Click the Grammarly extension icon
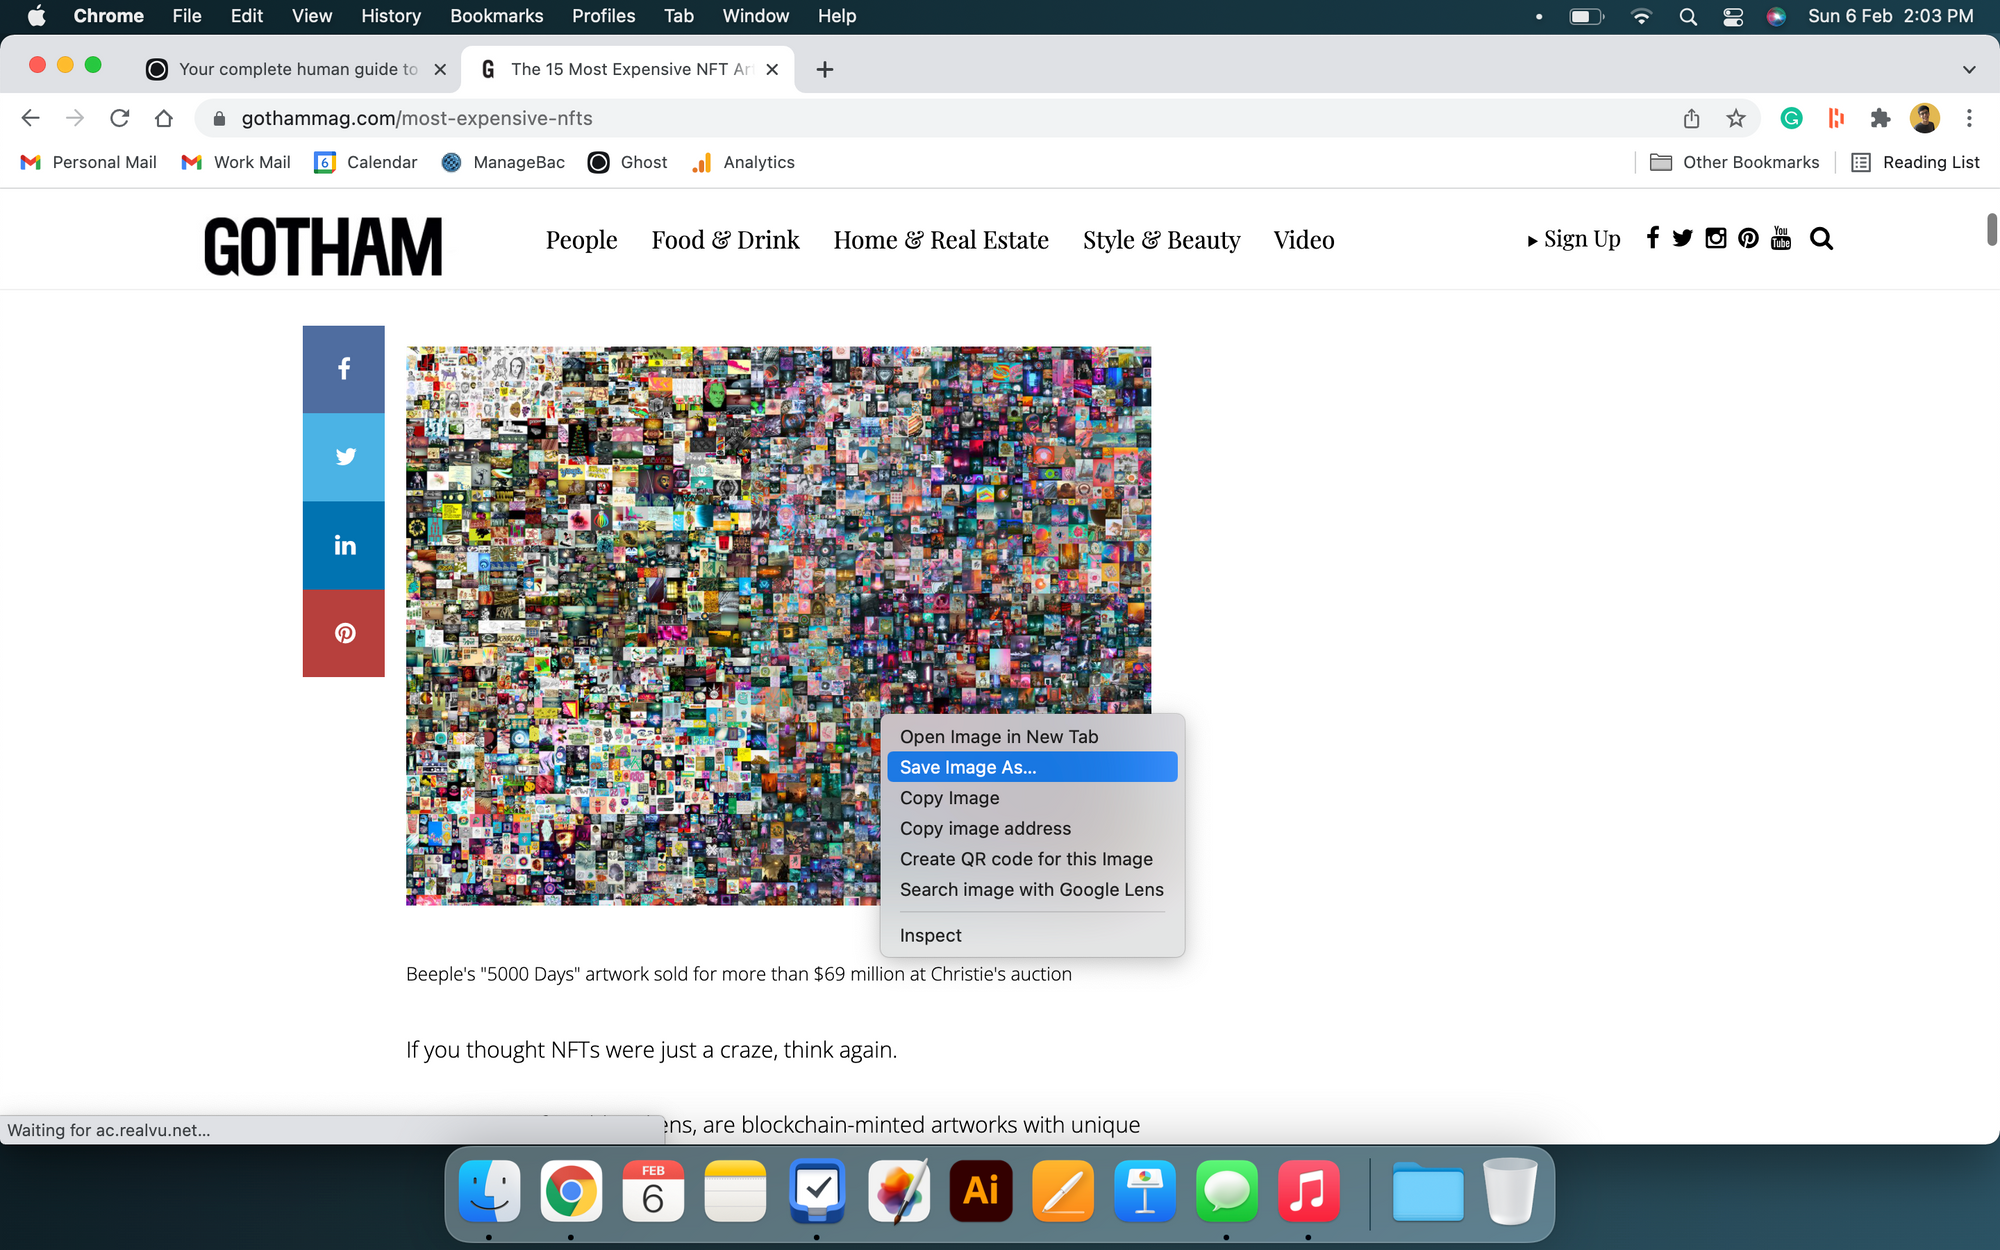2000x1250 pixels. click(x=1791, y=118)
